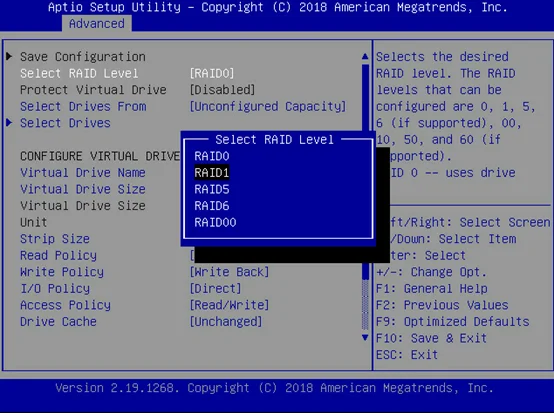Screen dimensions: 554x413
Task: Select Protect Virtual Drive option
Action: pos(93,90)
